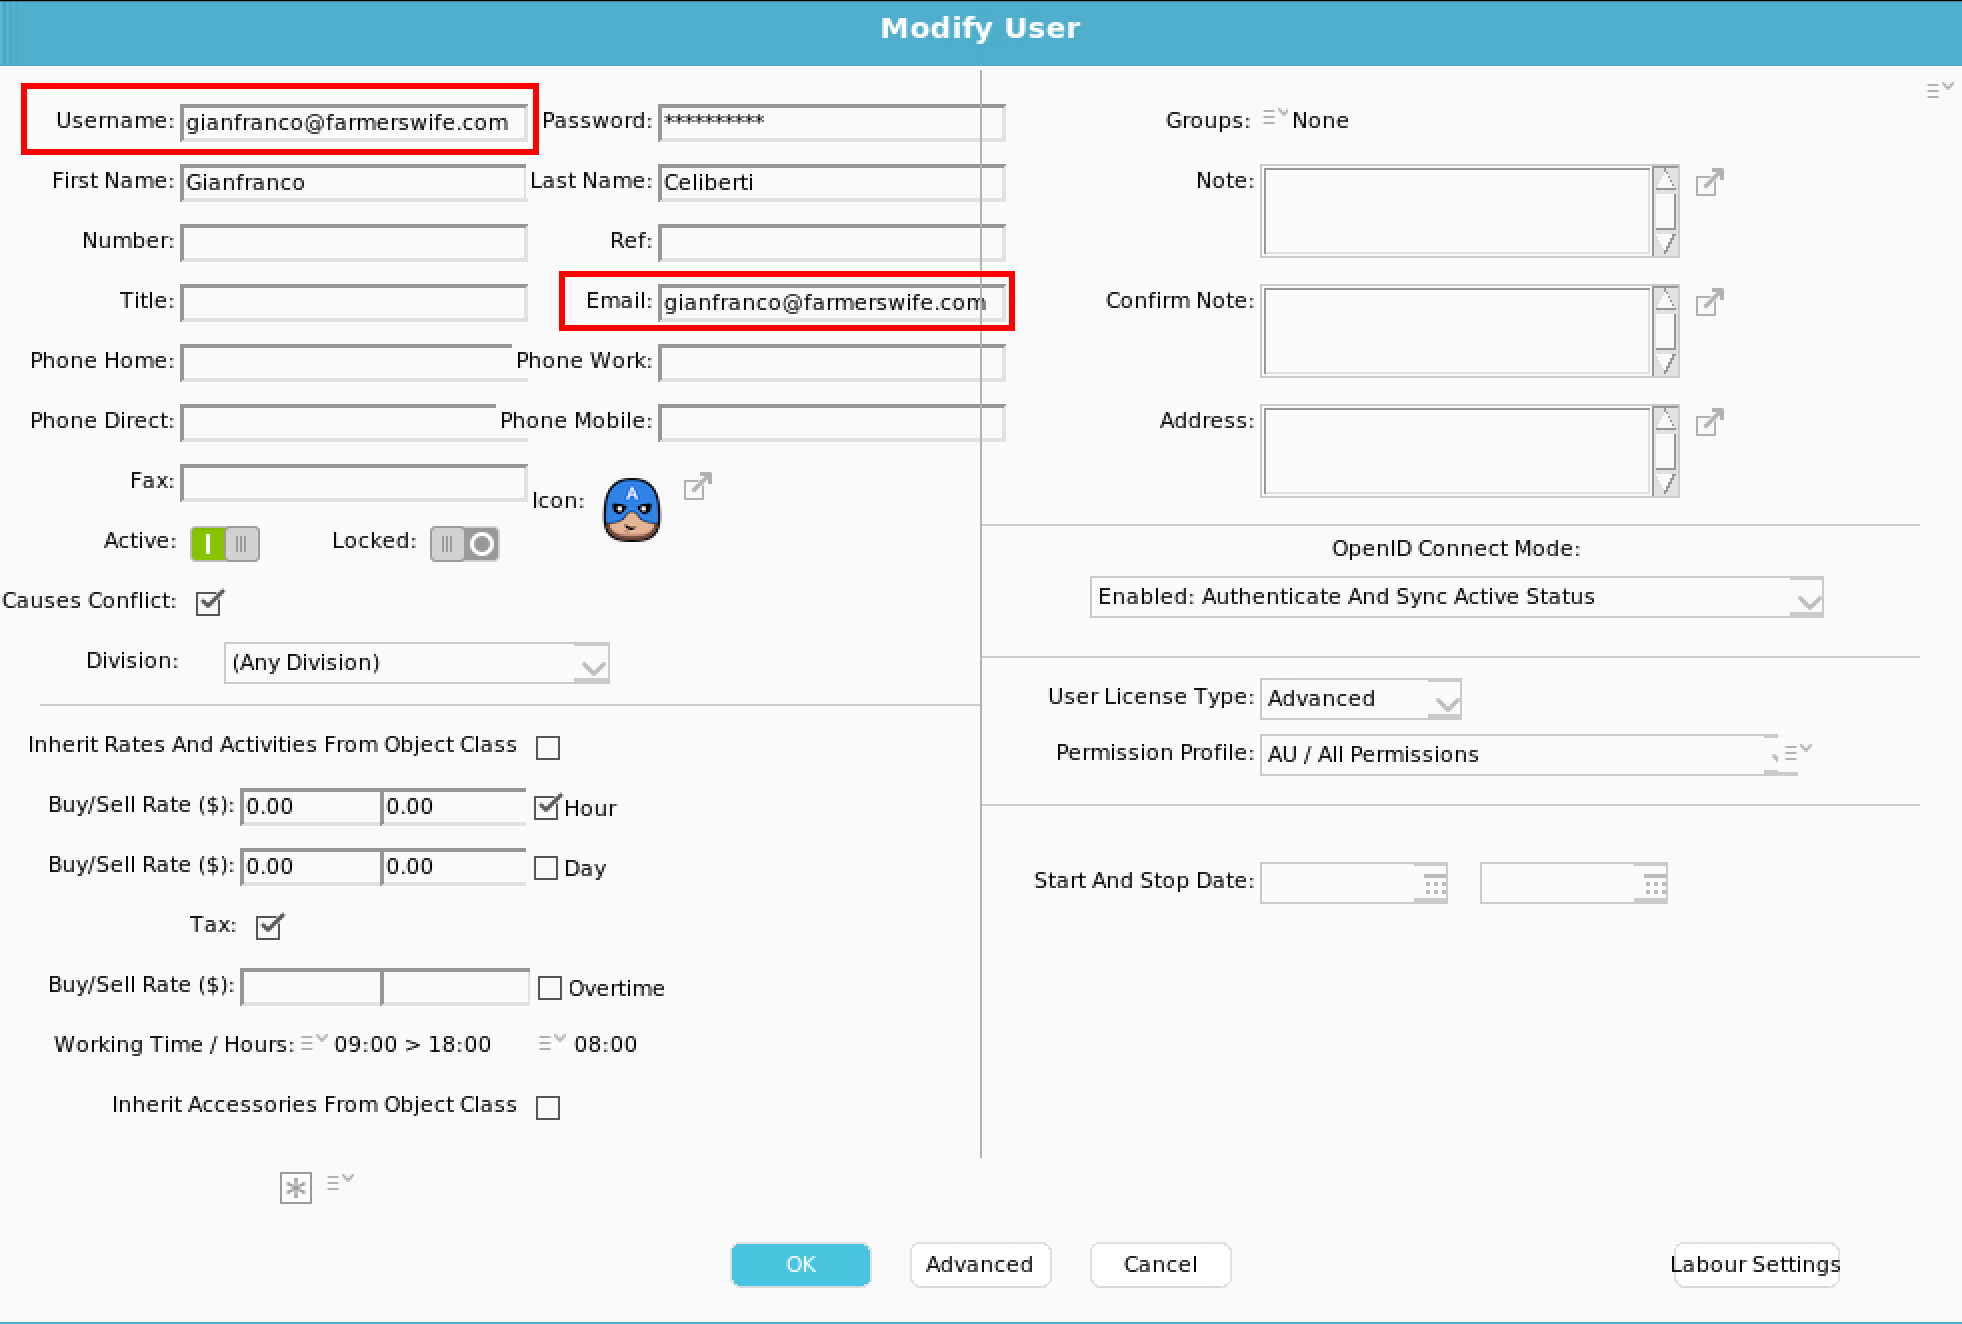The width and height of the screenshot is (1962, 1324).
Task: Click the Captain America user icon
Action: pyautogui.click(x=631, y=510)
